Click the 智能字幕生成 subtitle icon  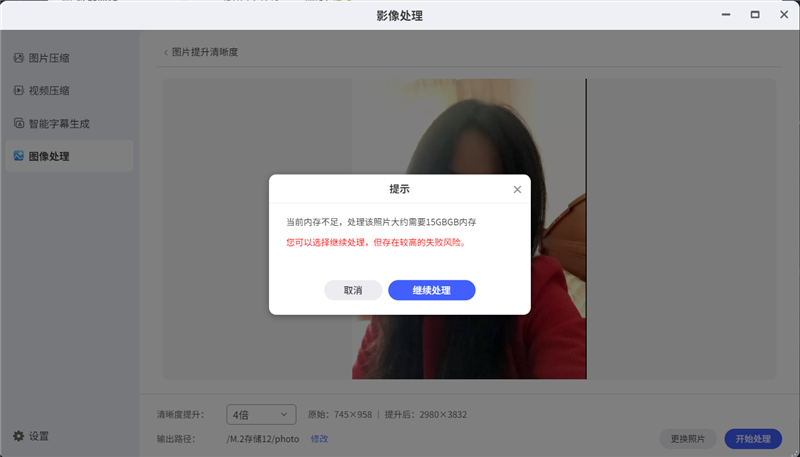[x=19, y=123]
